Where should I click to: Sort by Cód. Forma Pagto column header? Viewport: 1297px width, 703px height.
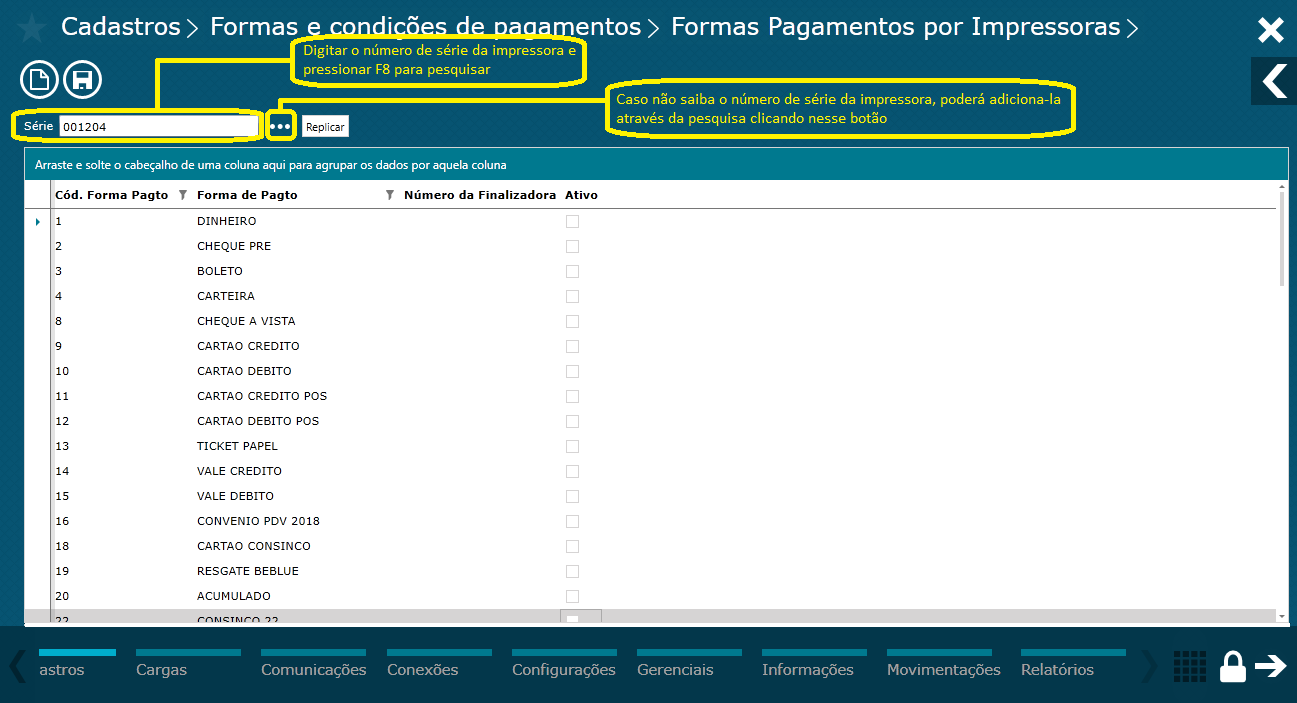tap(112, 195)
